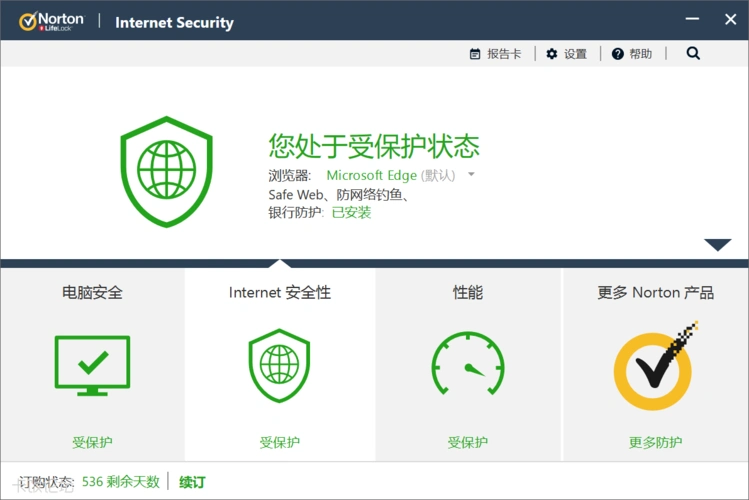Click the 报告卡 label

pyautogui.click(x=504, y=54)
